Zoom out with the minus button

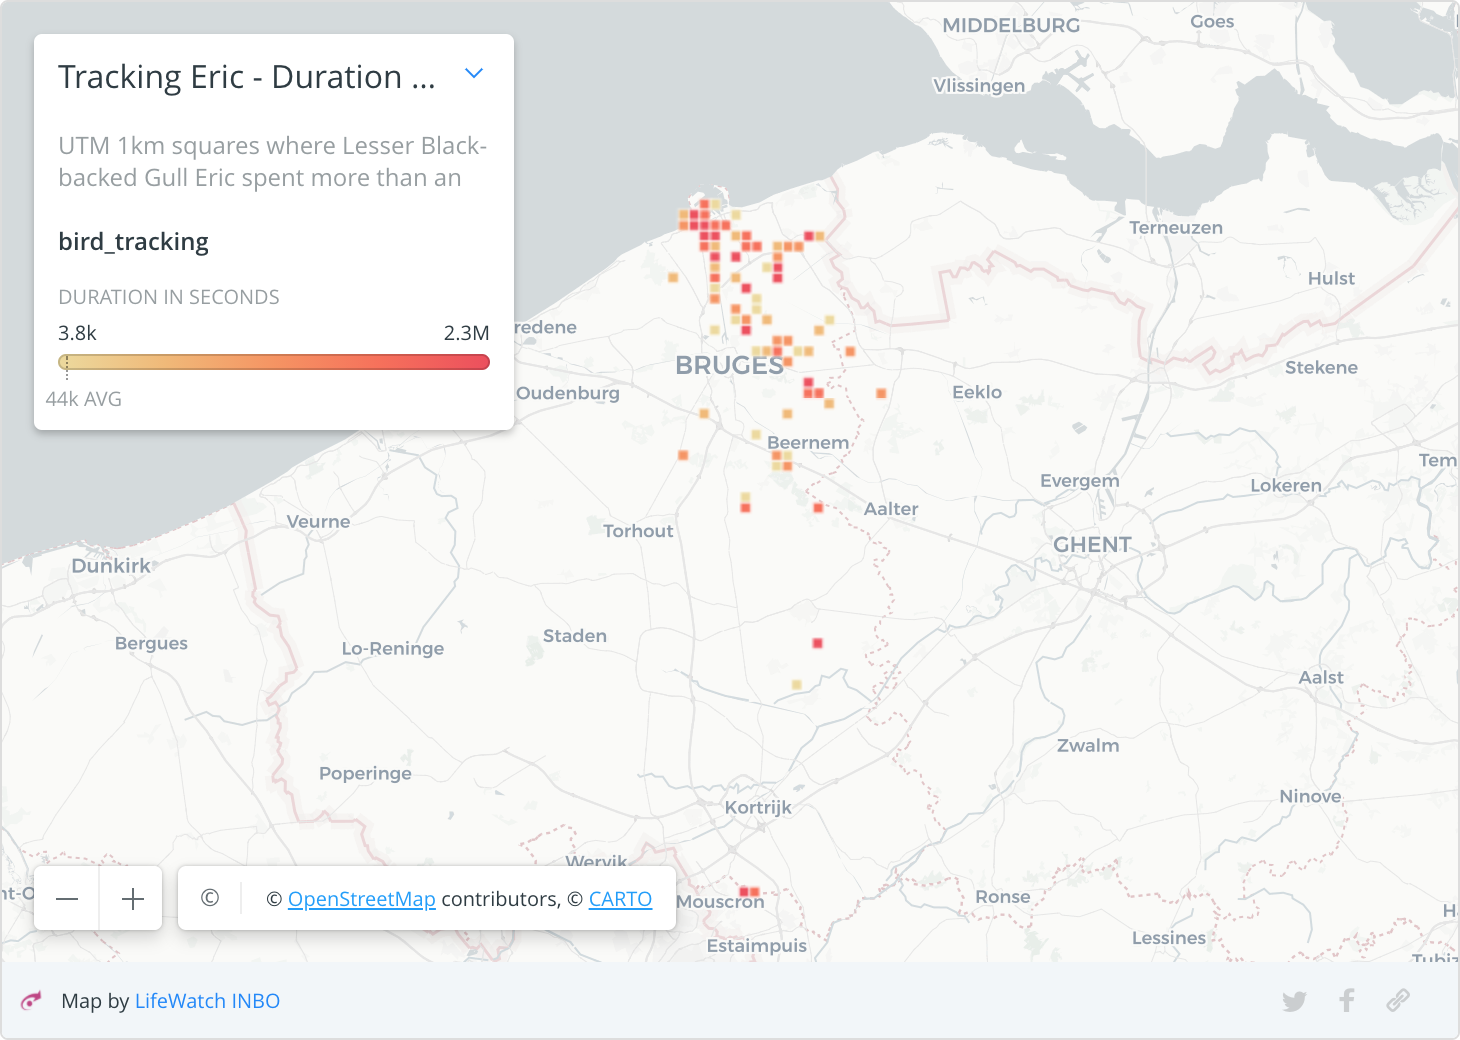[x=67, y=898]
